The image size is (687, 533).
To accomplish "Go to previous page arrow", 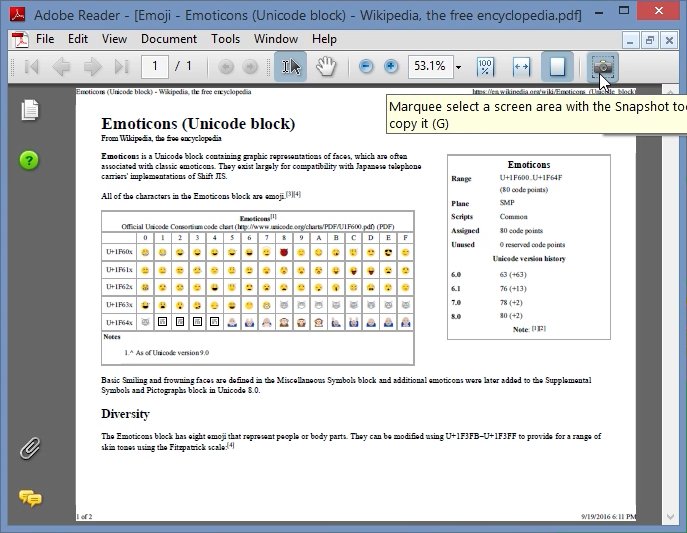I will point(61,67).
